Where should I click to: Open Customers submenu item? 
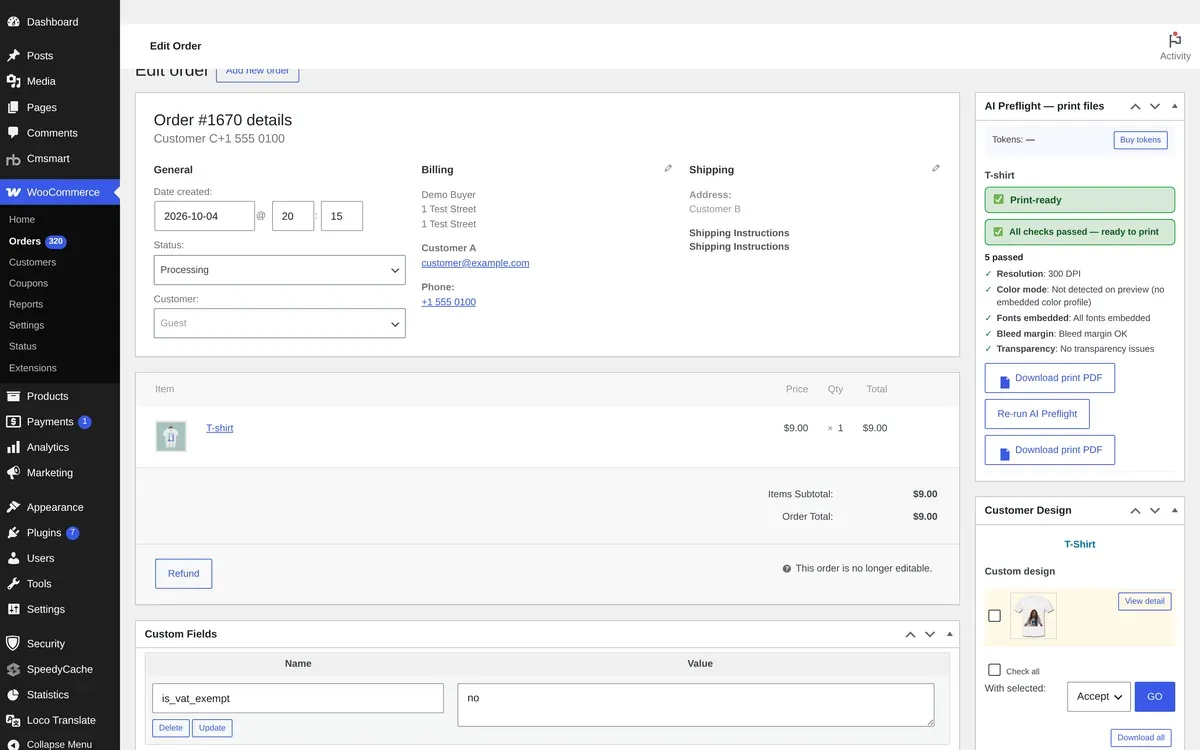(32, 262)
